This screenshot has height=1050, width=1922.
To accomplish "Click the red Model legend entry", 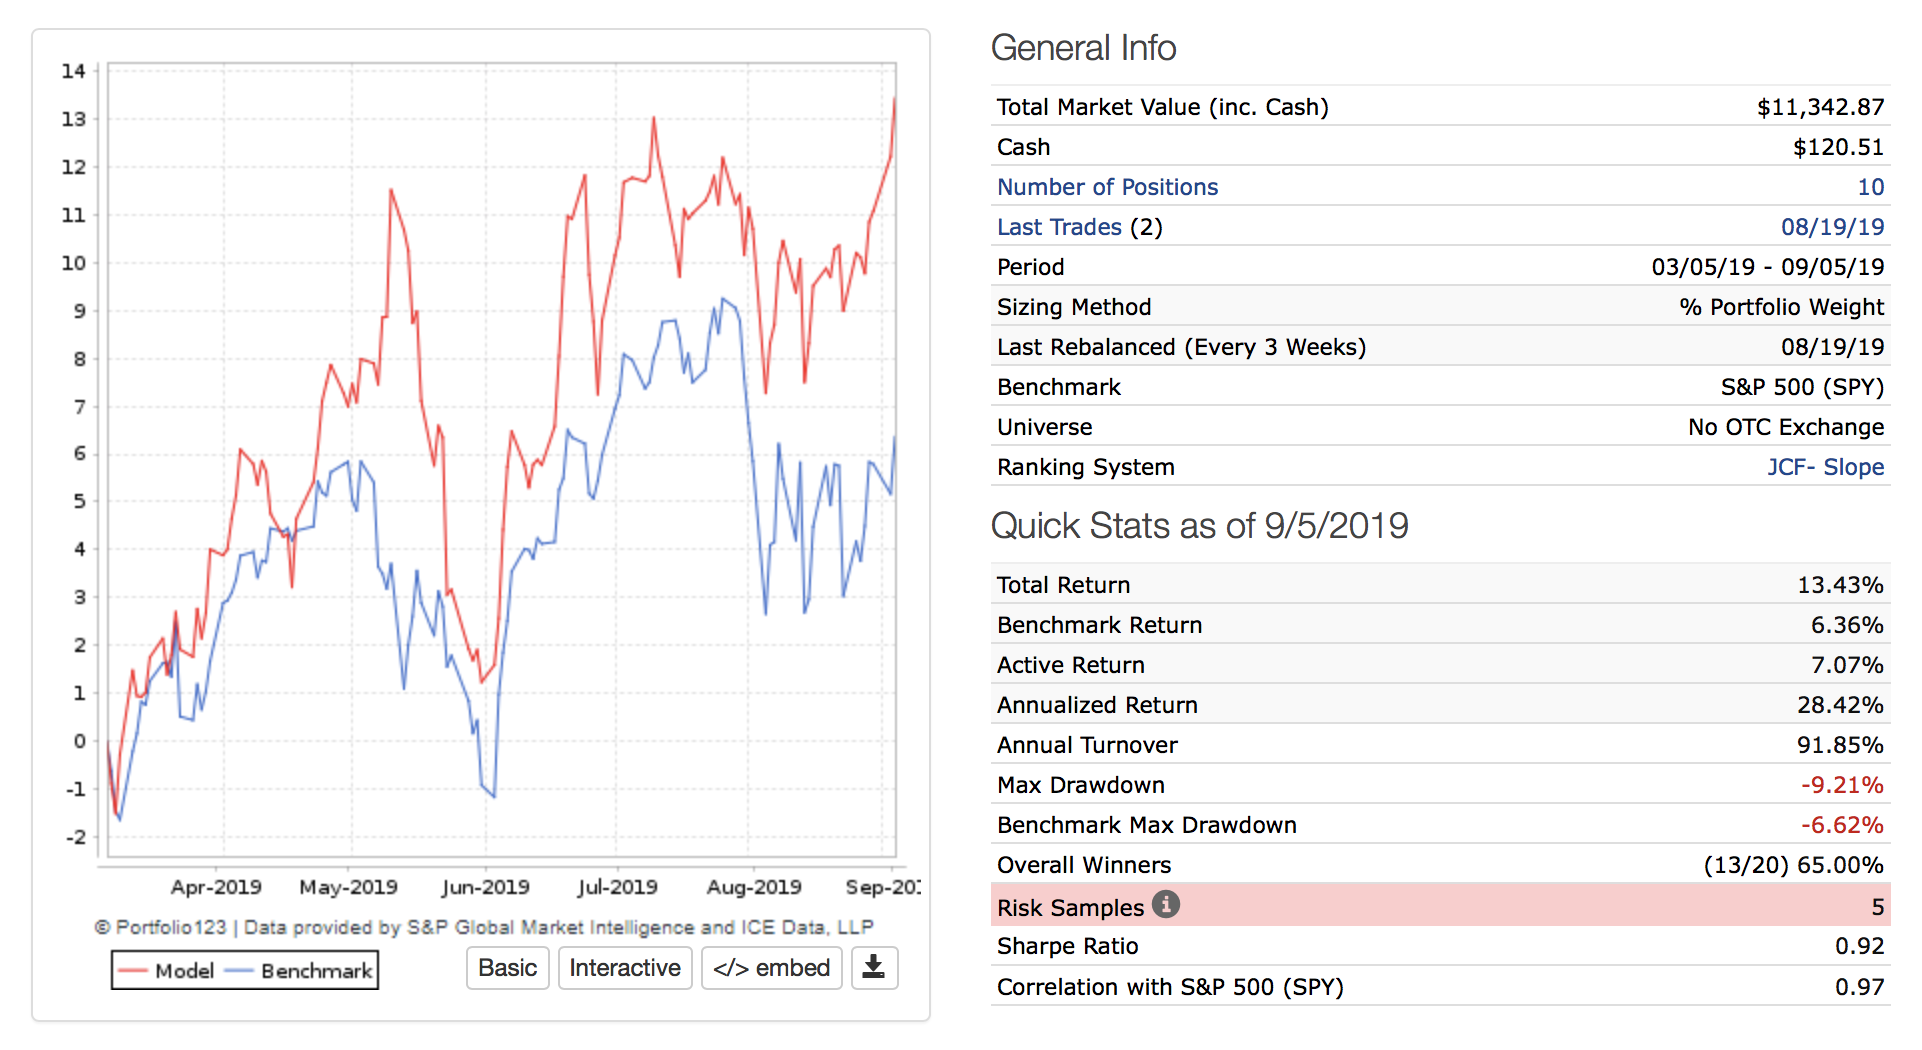I will pyautogui.click(x=166, y=971).
